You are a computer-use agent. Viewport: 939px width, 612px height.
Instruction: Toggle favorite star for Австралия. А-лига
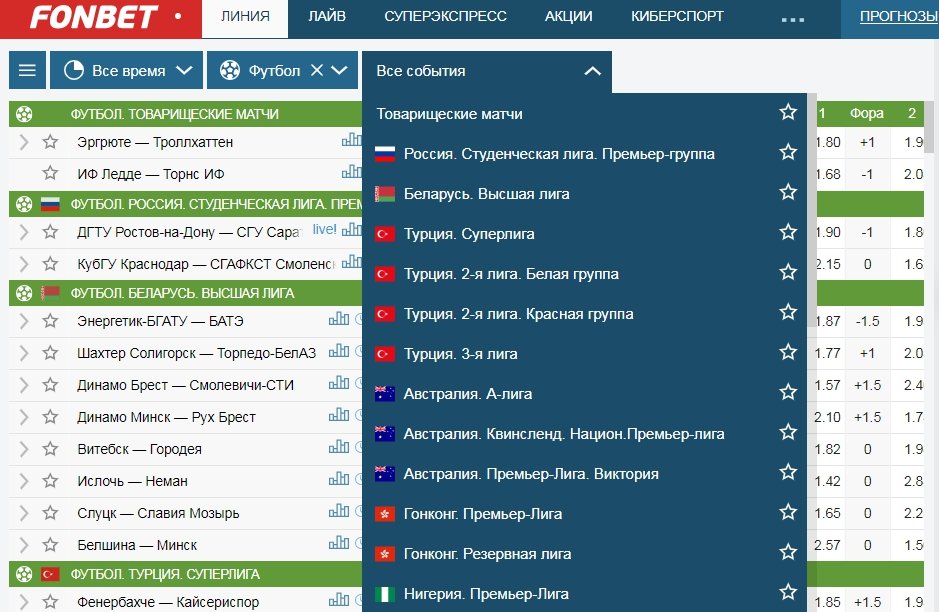(788, 392)
